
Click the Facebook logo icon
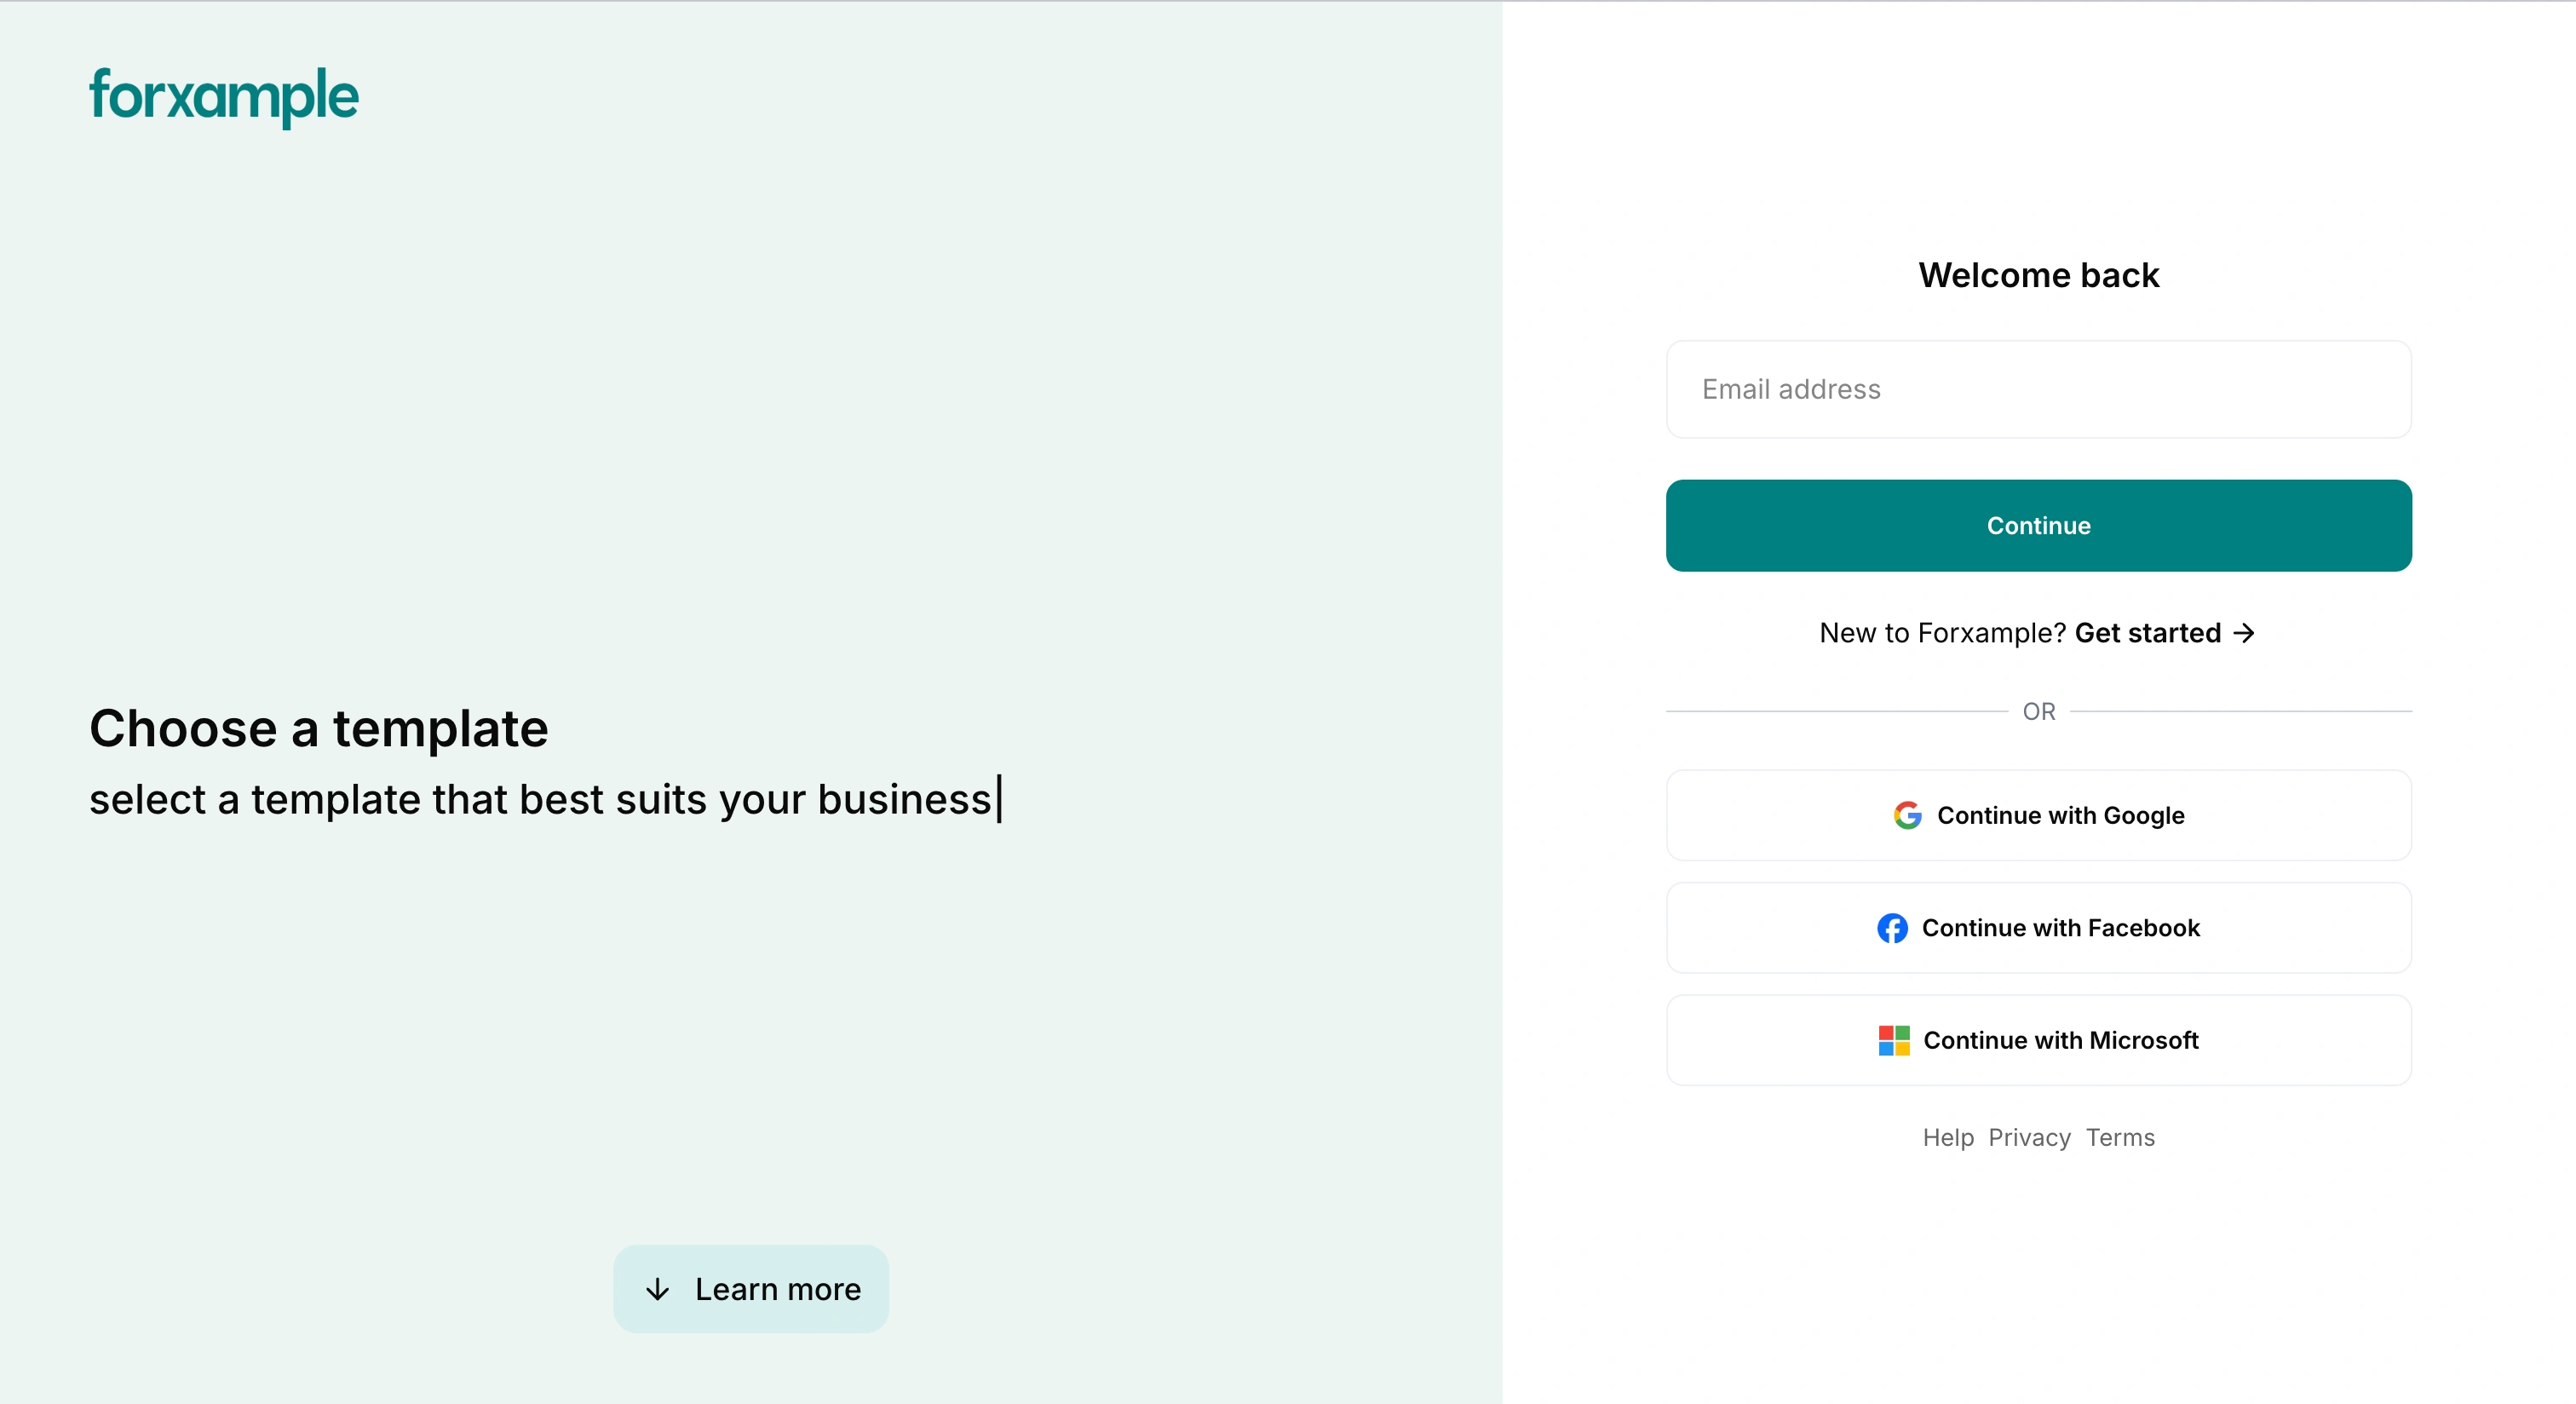(x=1892, y=928)
